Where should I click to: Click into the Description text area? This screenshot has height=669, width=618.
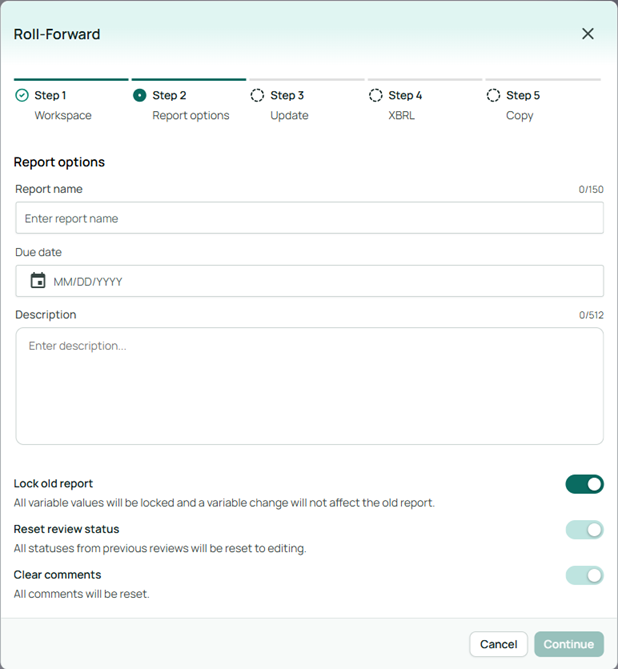[309, 386]
